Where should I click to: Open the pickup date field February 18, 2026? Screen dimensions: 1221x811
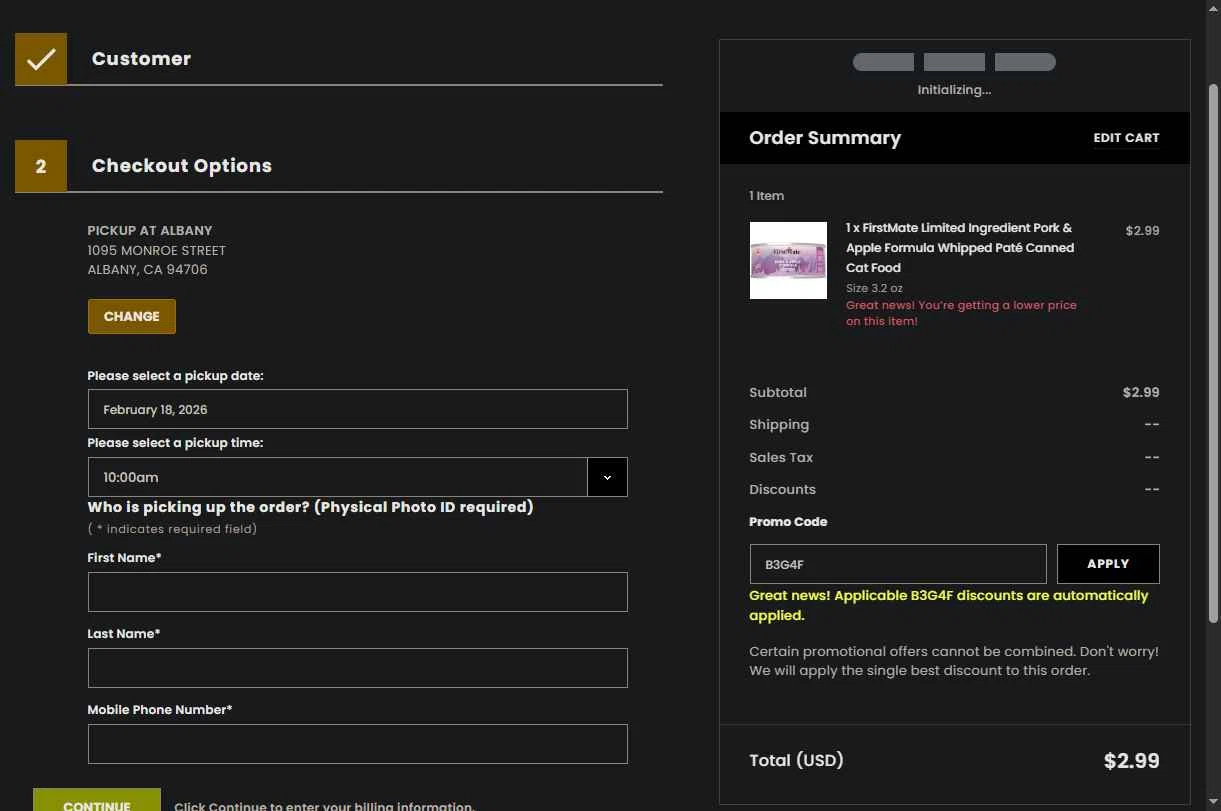(358, 409)
